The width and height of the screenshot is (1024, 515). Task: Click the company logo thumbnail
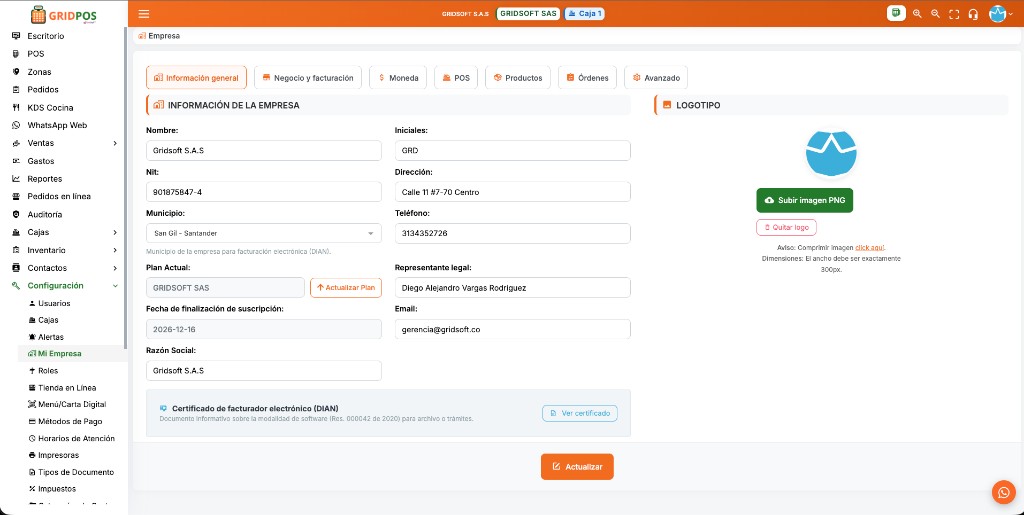831,153
